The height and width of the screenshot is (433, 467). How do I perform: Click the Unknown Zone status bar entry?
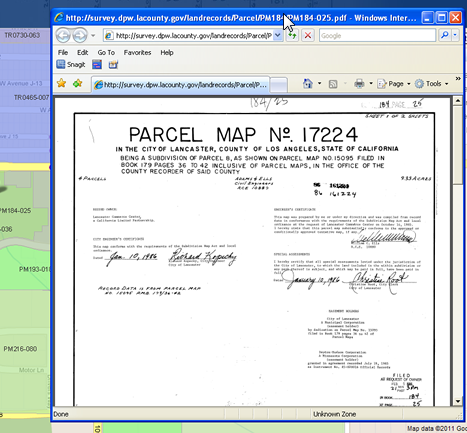pyautogui.click(x=334, y=414)
